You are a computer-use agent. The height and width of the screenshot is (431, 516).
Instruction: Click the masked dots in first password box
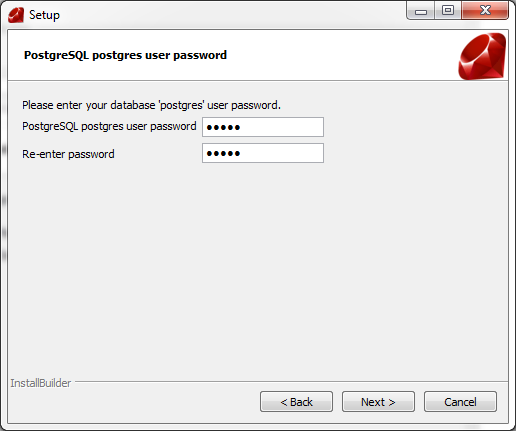(x=223, y=127)
